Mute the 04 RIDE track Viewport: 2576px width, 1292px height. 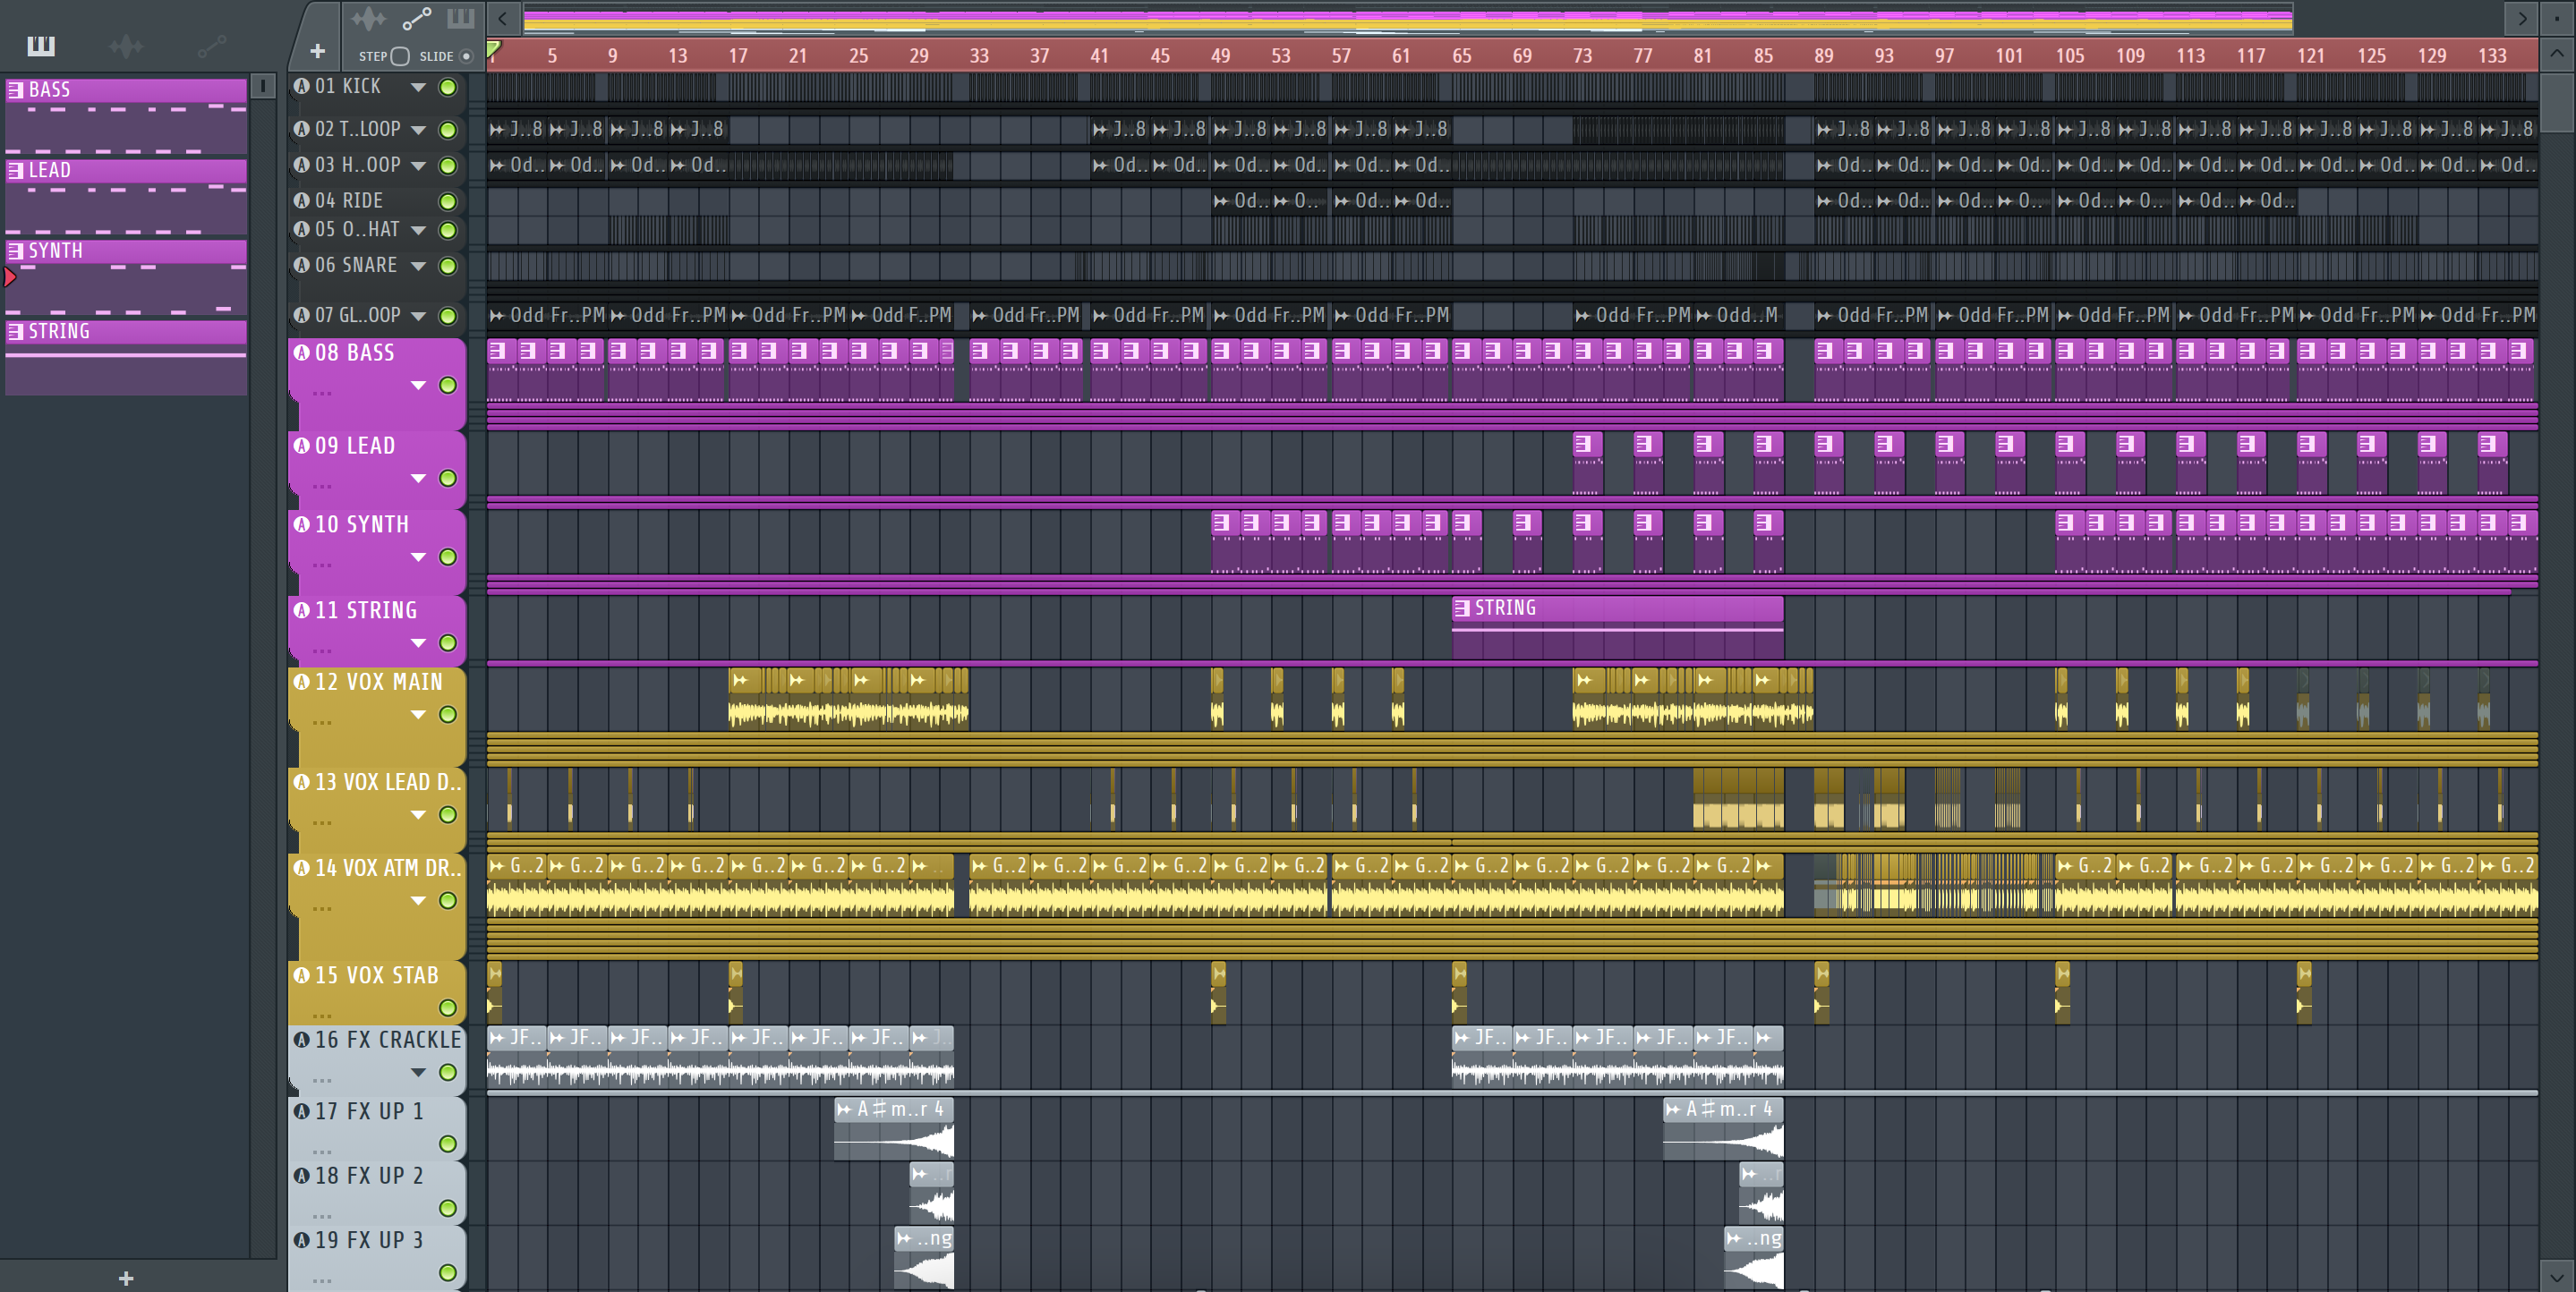448,202
